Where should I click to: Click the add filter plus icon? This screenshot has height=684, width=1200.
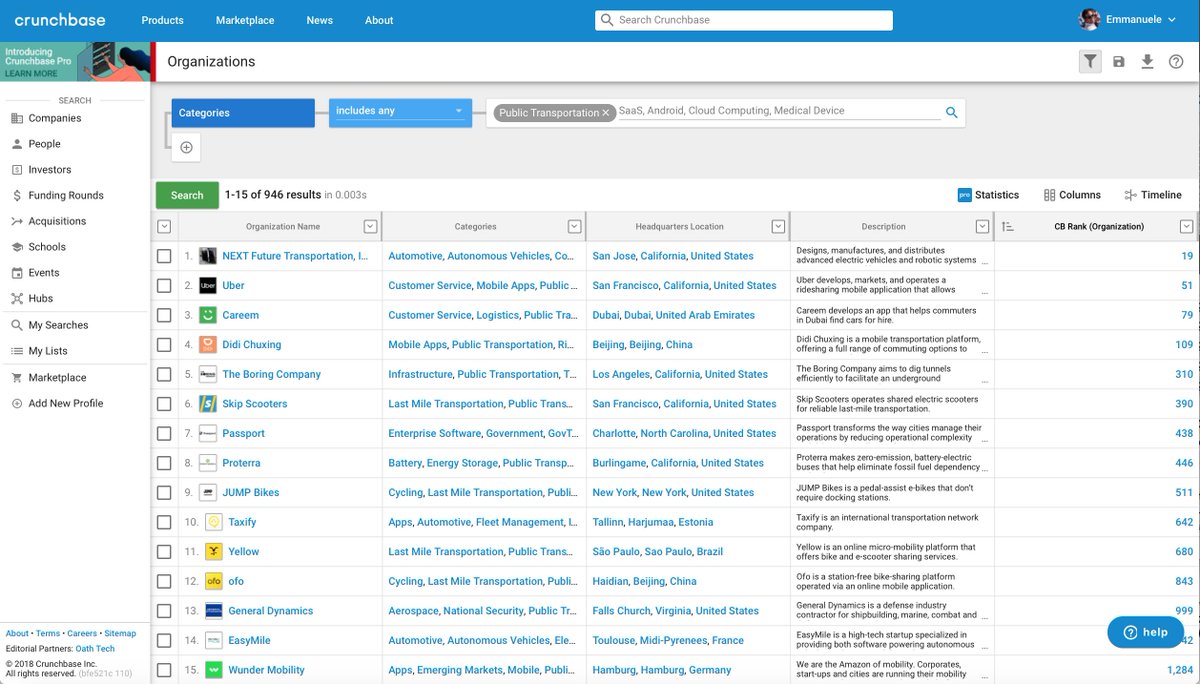coord(186,147)
